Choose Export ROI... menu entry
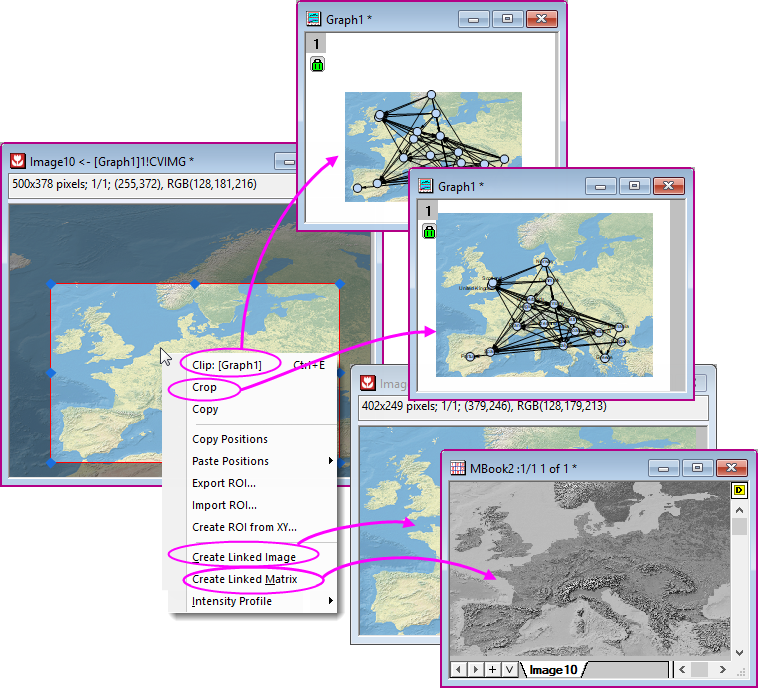Viewport: 758px width, 688px height. point(224,483)
